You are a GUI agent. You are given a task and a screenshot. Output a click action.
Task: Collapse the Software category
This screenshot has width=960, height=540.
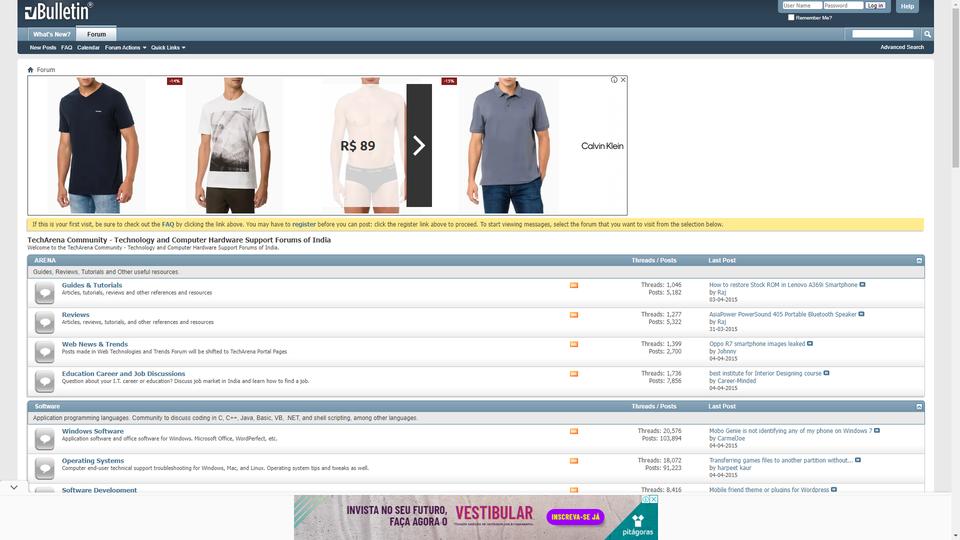(919, 407)
